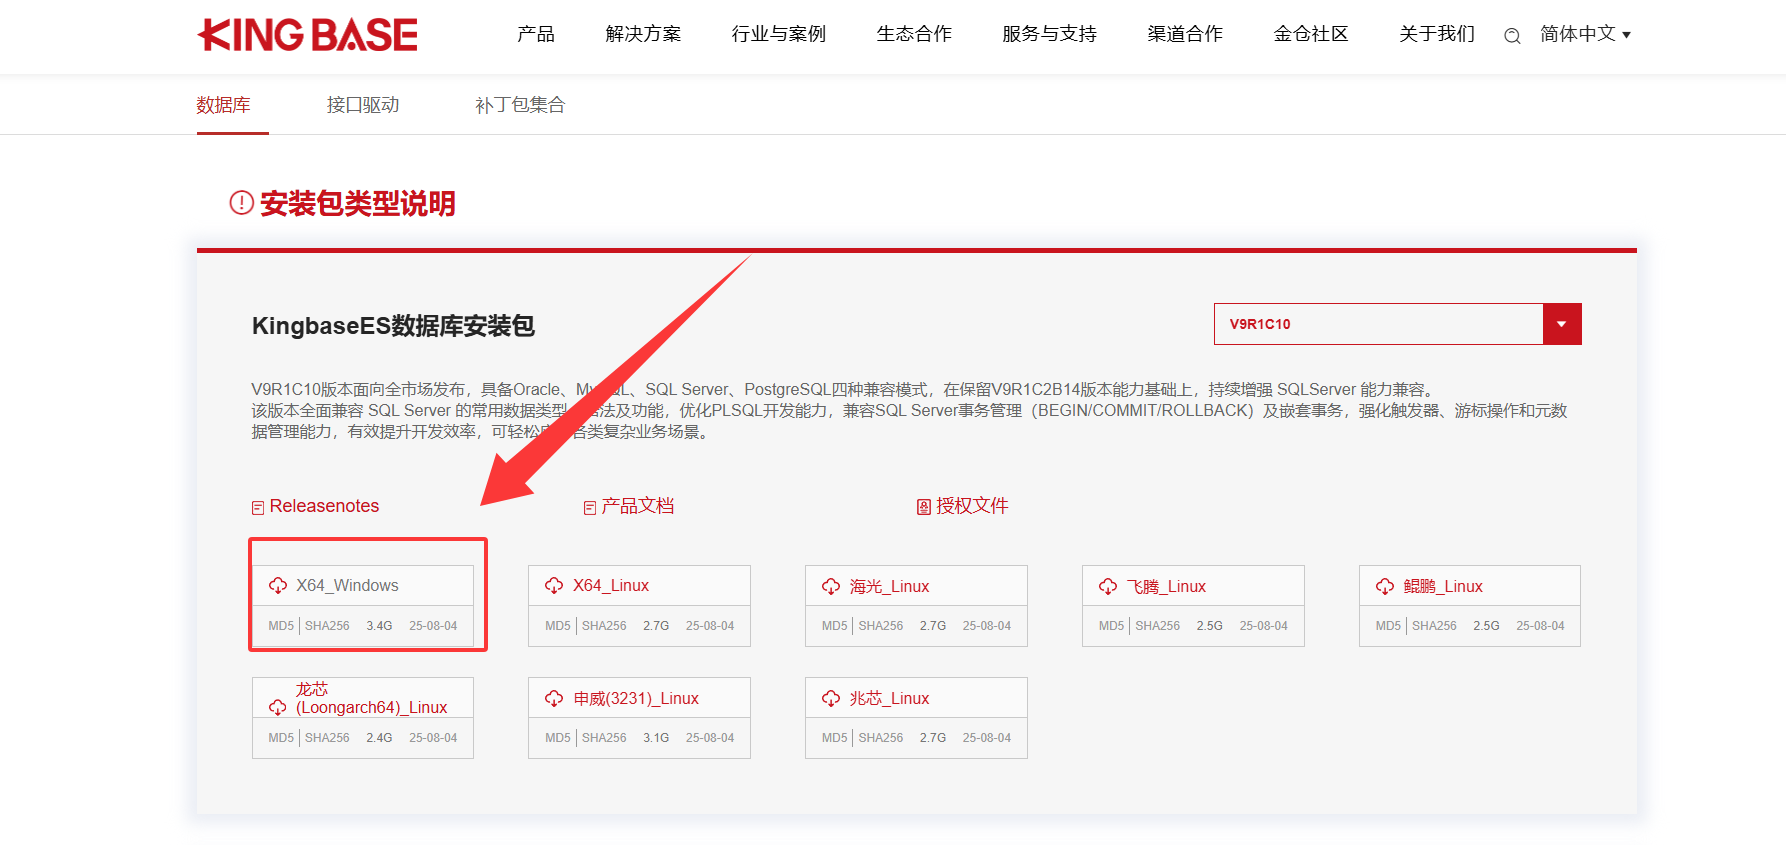The height and width of the screenshot is (845, 1786).
Task: Click the KingbaseES数据库安装包 heading
Action: (x=393, y=326)
